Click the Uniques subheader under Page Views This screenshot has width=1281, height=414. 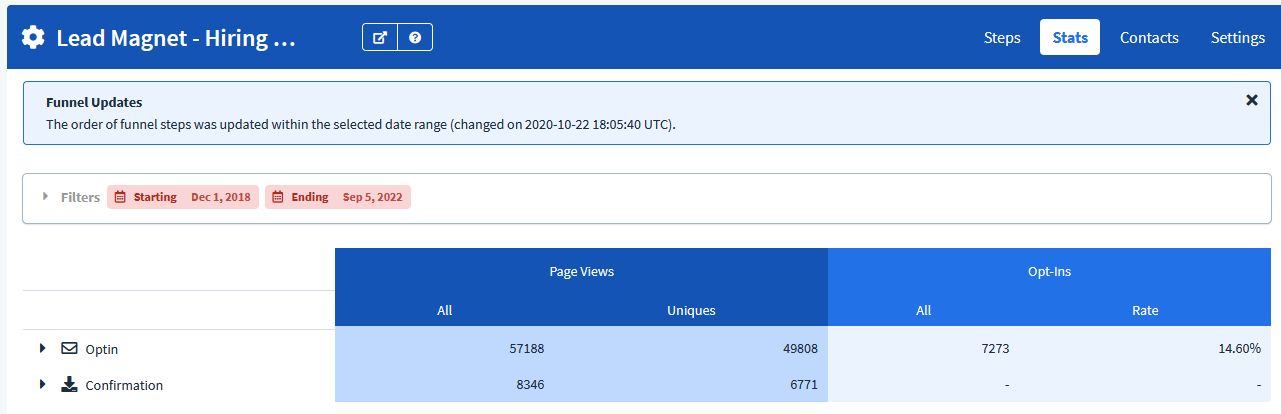(691, 310)
